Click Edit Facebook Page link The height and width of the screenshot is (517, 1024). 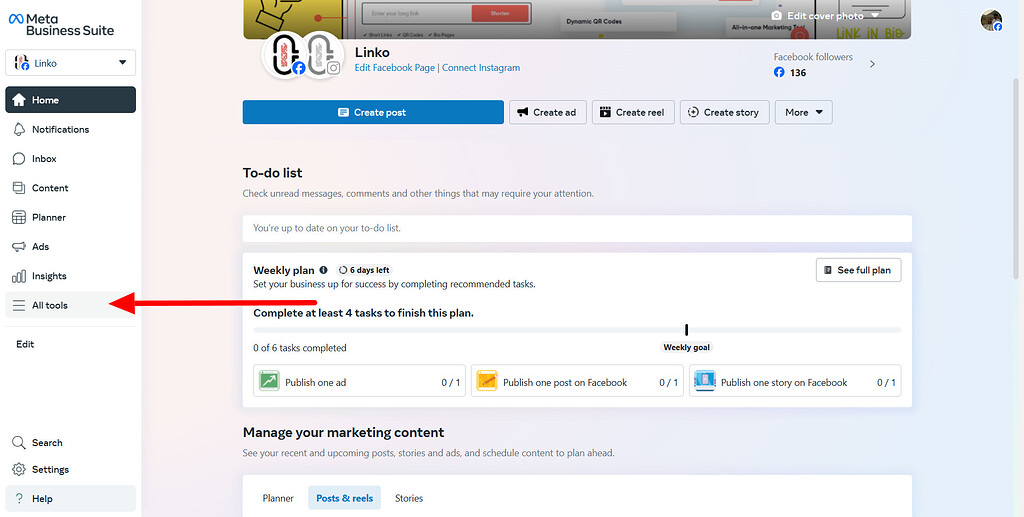pos(394,67)
